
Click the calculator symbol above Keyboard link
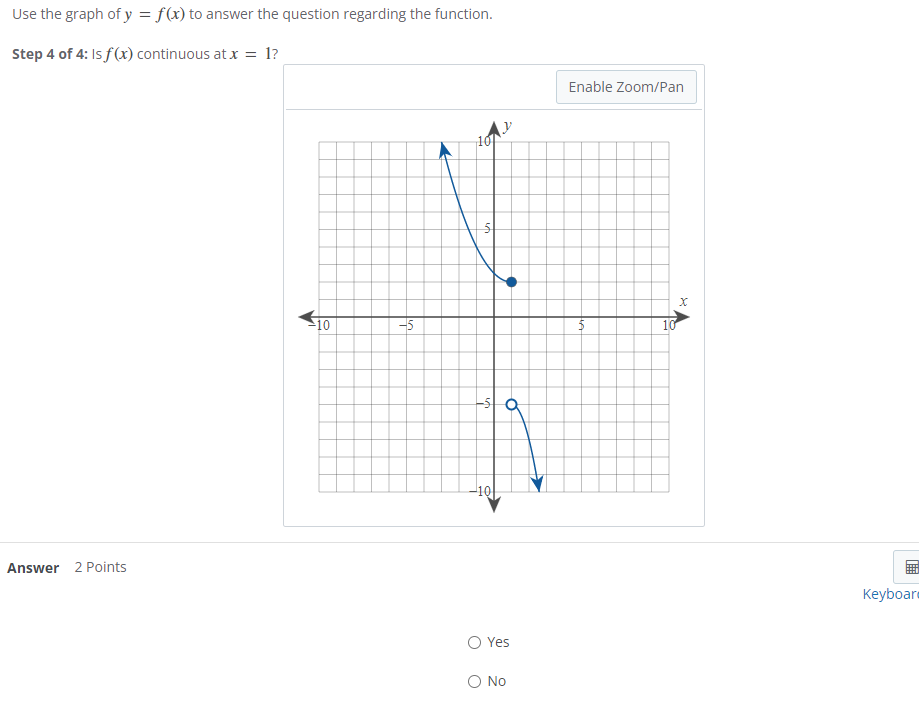911,567
